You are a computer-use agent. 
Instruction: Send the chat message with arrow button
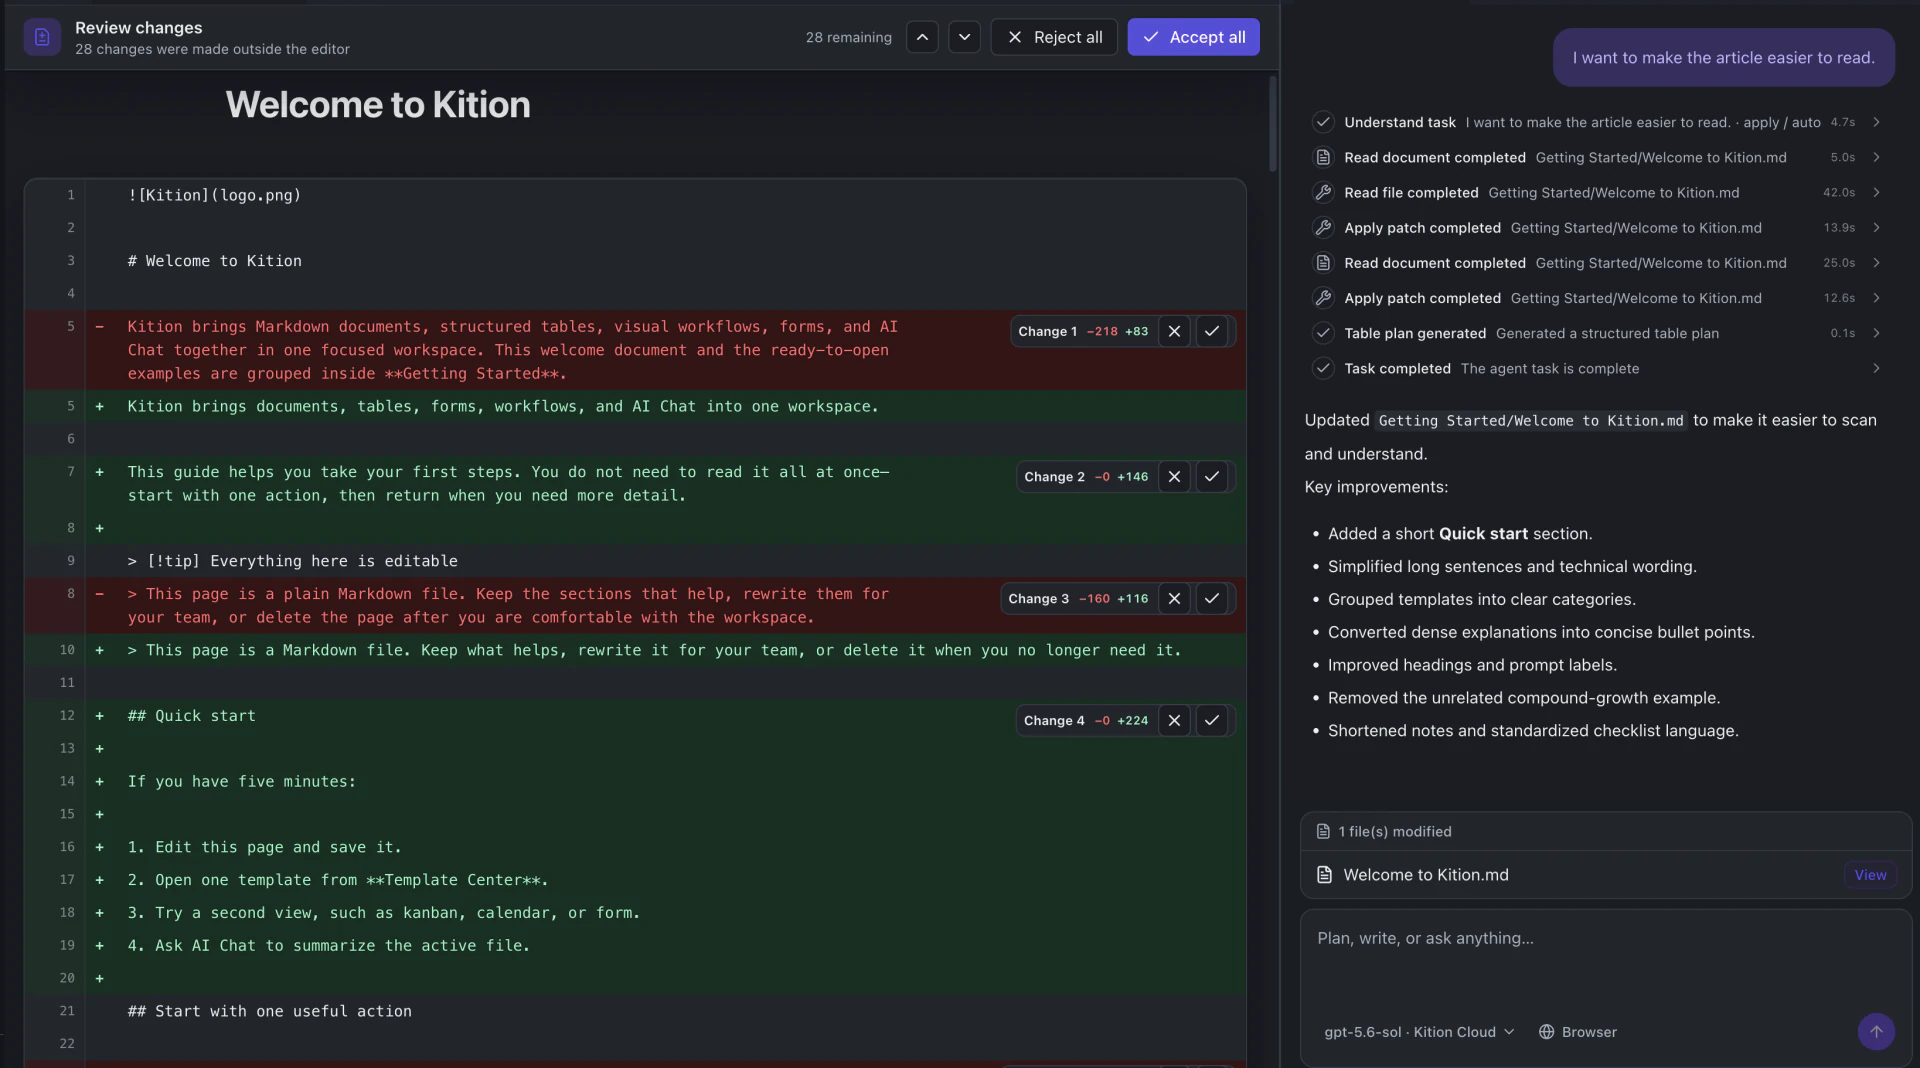1875,1031
